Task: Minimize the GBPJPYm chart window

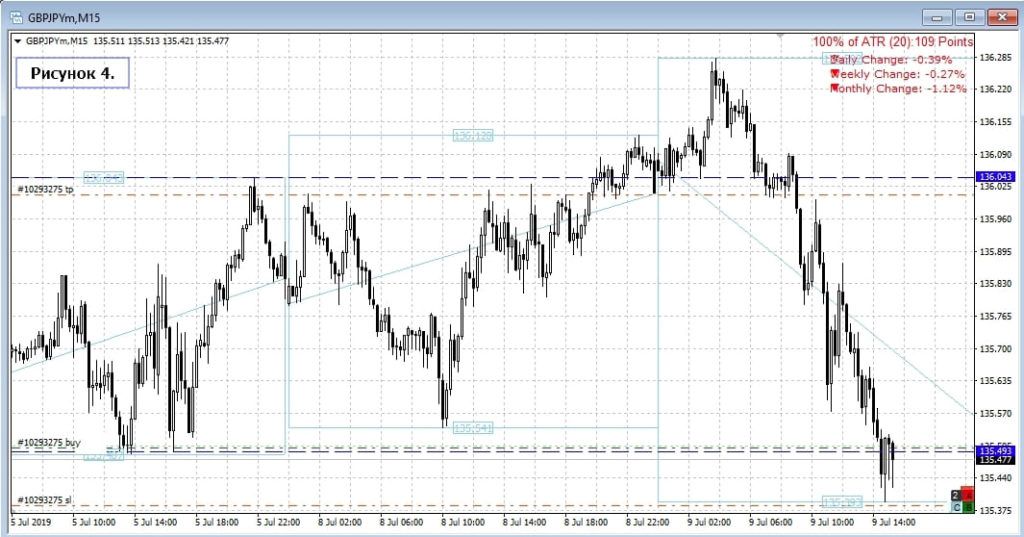Action: point(936,17)
